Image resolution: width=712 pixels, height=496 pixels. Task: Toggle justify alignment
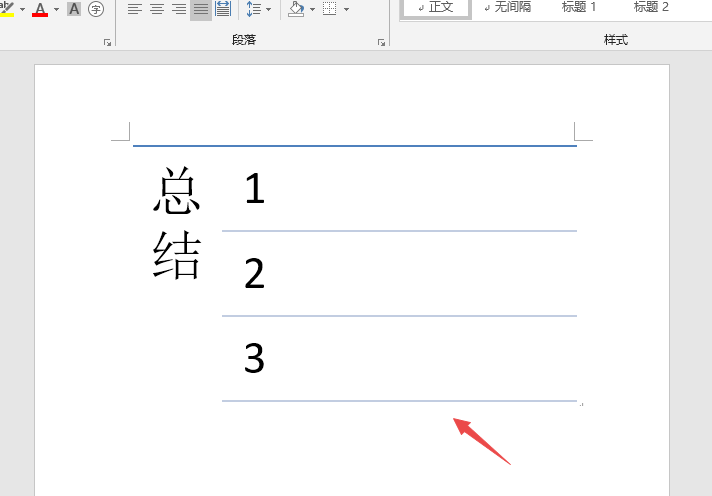[201, 9]
